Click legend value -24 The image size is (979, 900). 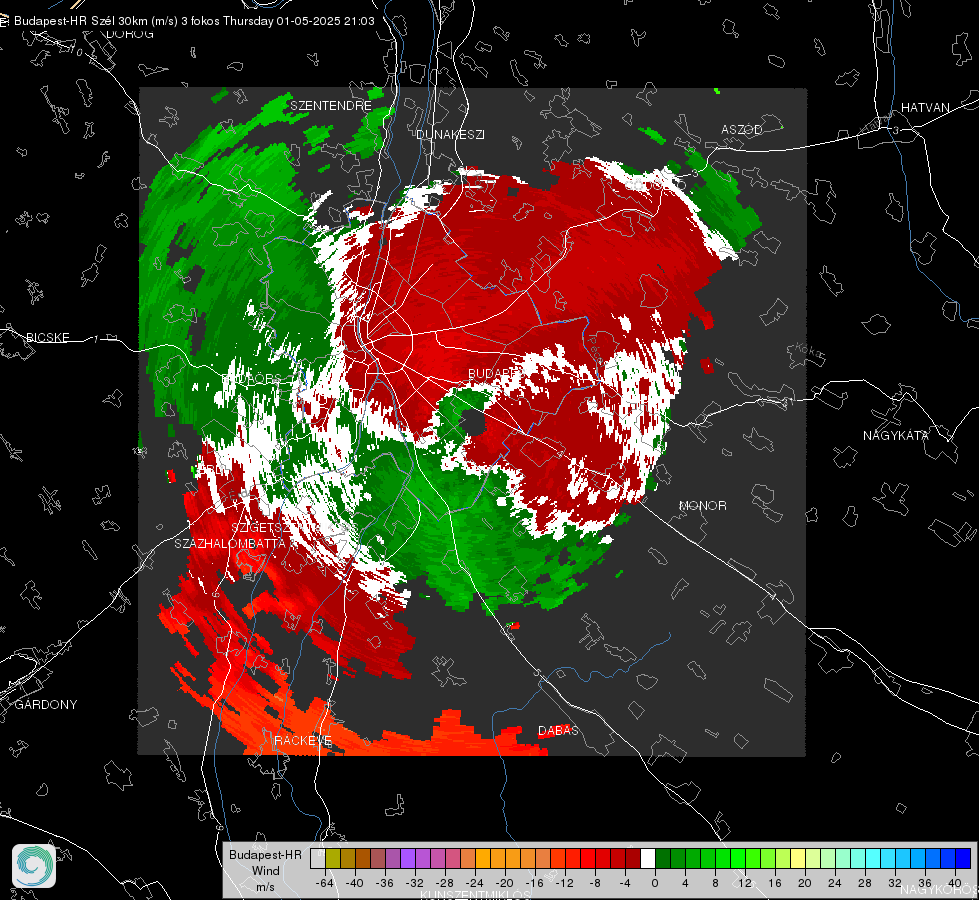pos(475,883)
